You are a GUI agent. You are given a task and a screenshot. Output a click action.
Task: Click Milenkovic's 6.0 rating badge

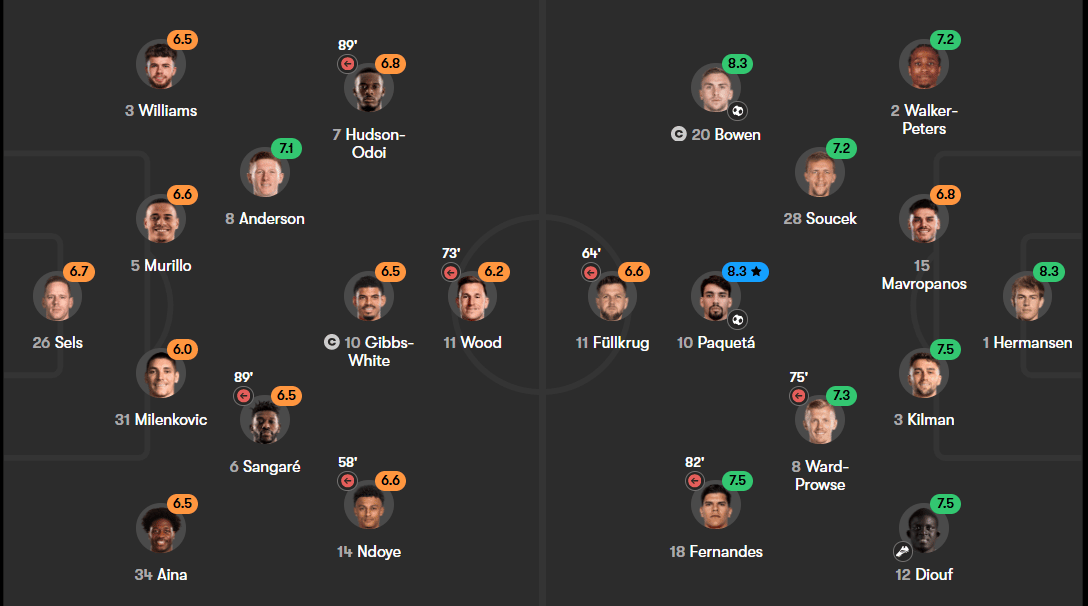182,349
